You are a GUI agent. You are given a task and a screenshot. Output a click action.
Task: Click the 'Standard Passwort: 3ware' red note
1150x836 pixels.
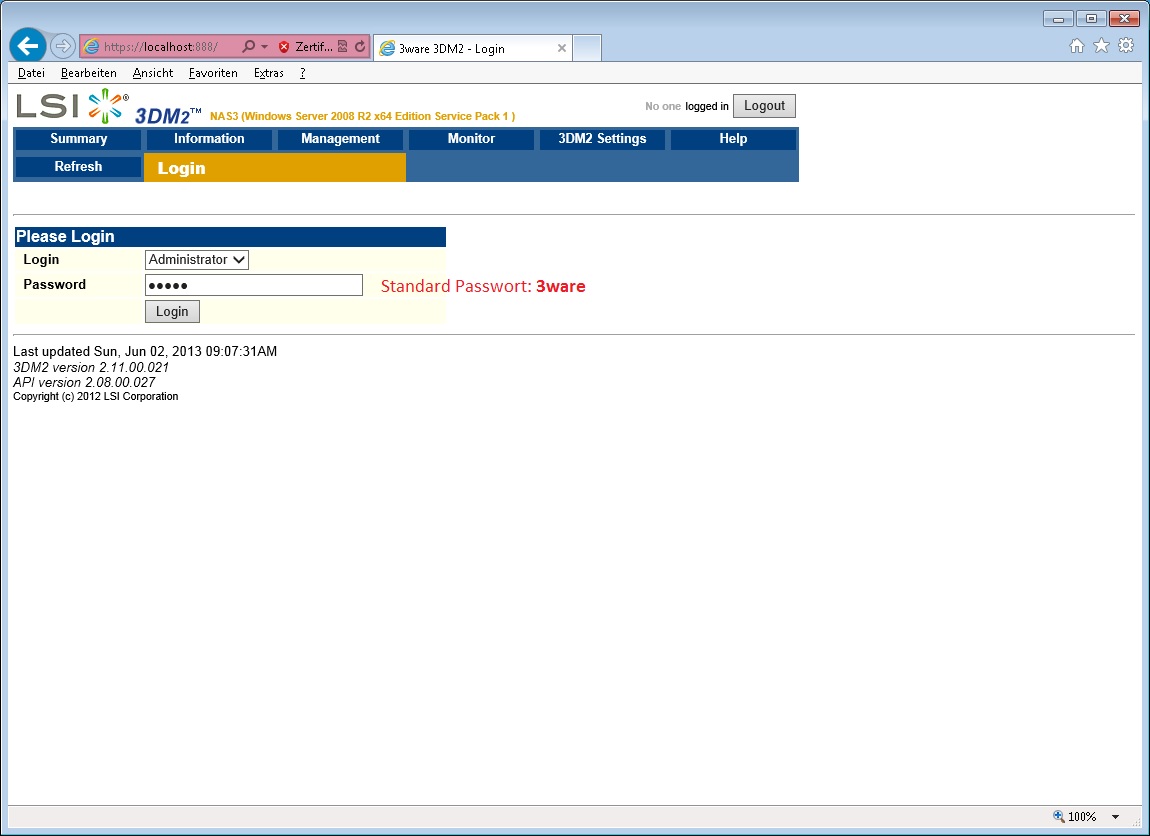click(x=483, y=286)
